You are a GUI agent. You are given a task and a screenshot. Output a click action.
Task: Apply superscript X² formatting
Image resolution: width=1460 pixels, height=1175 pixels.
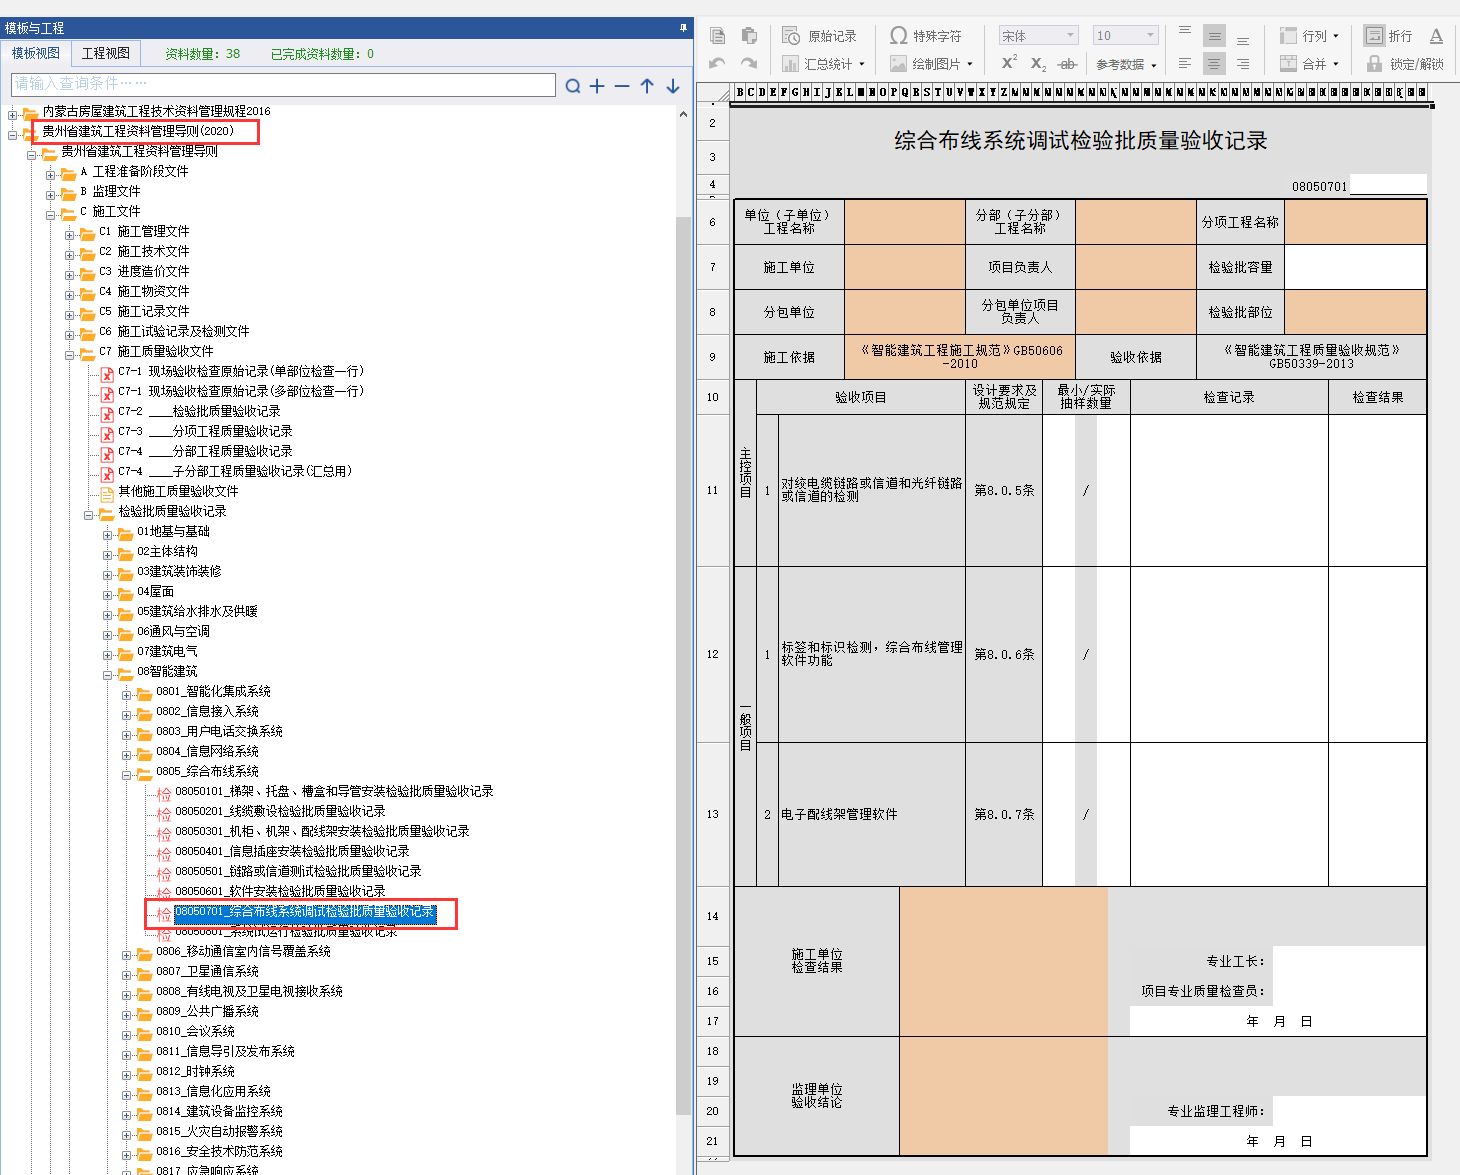tap(1009, 63)
